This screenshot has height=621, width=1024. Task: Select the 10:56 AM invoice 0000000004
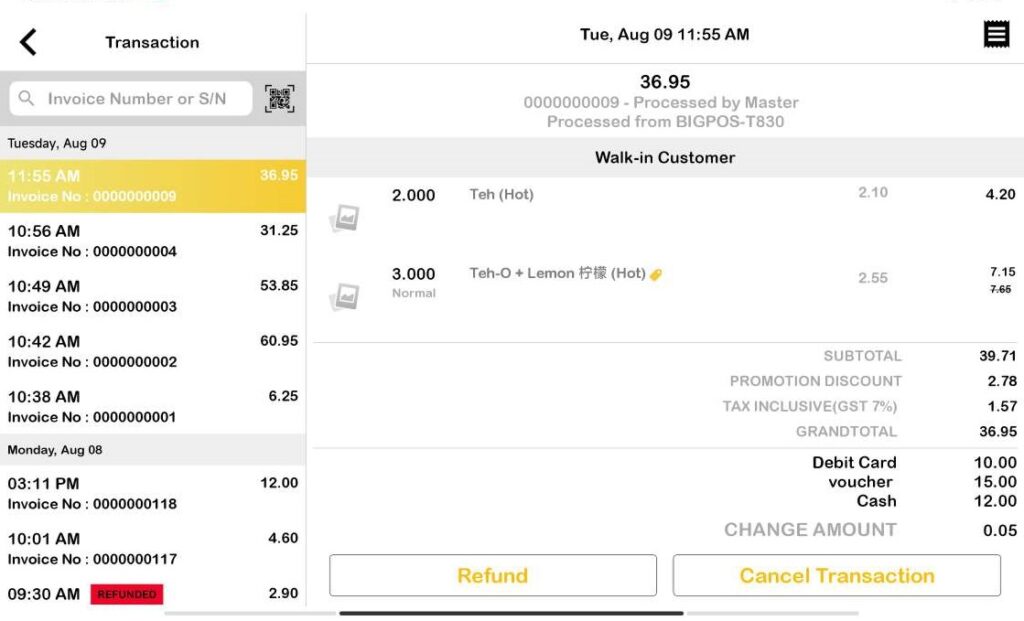click(x=152, y=241)
